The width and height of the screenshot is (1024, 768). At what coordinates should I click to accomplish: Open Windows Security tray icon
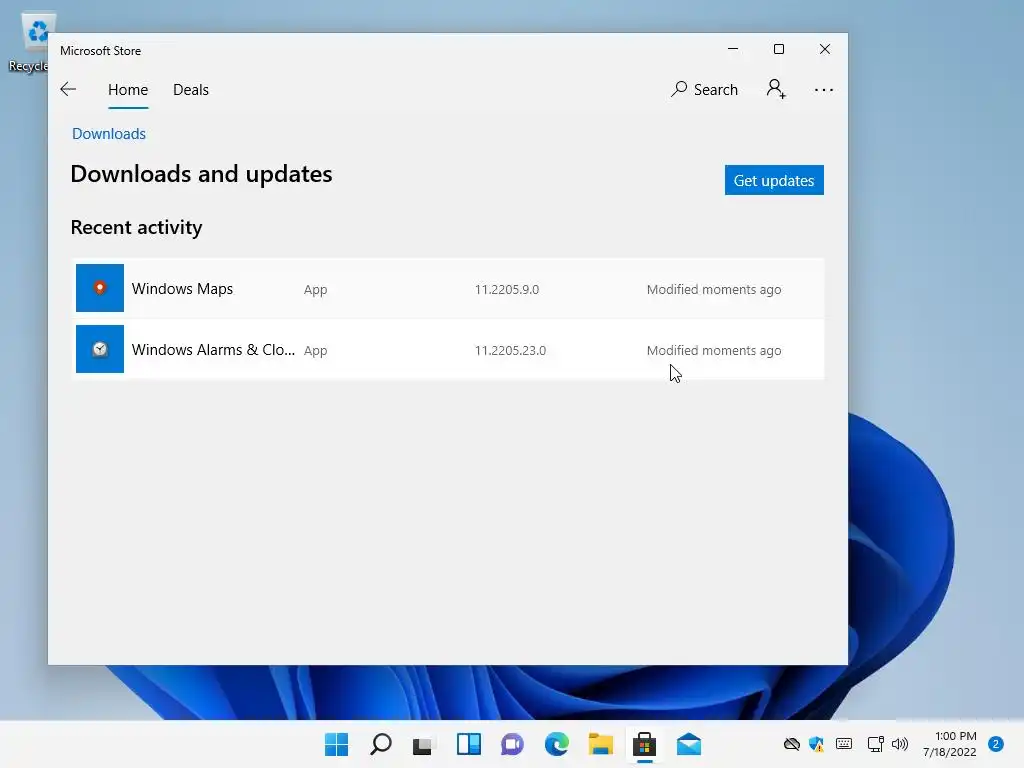coord(816,744)
